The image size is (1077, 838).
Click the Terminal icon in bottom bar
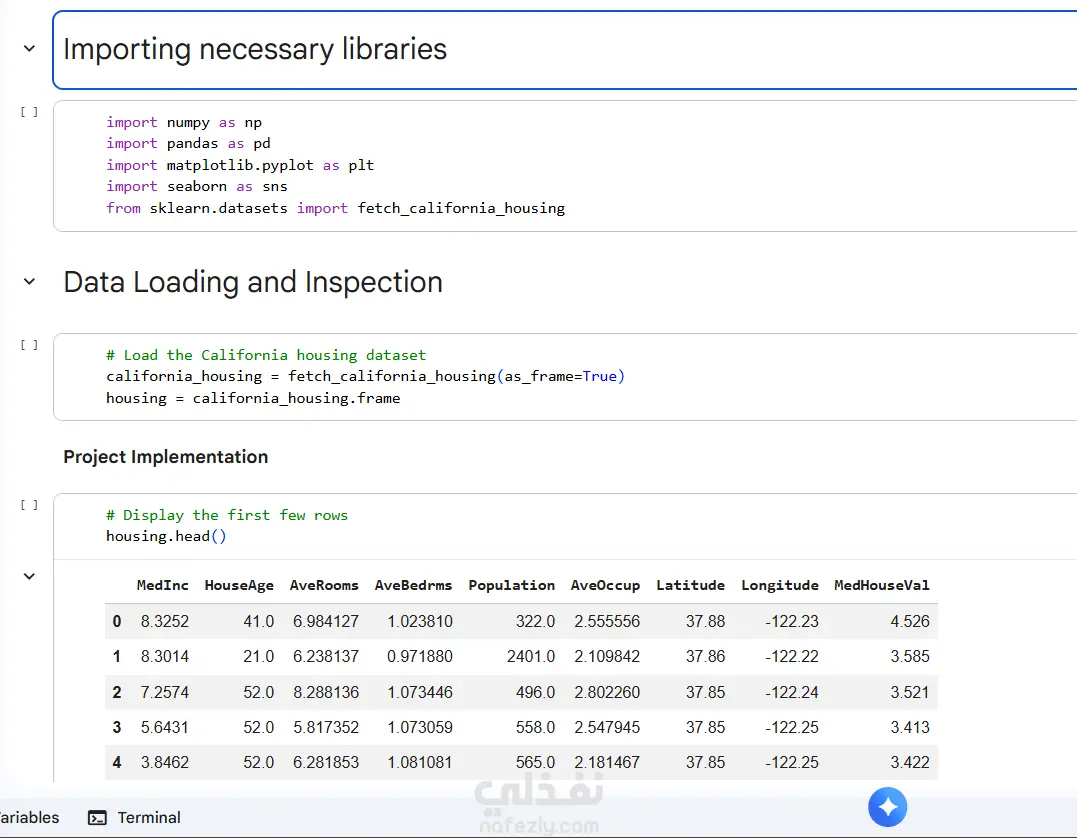pyautogui.click(x=98, y=817)
